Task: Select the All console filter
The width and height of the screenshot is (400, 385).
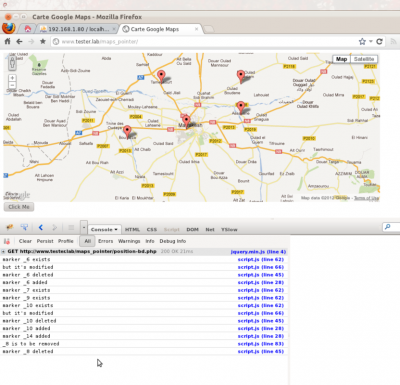Action: tap(87, 241)
